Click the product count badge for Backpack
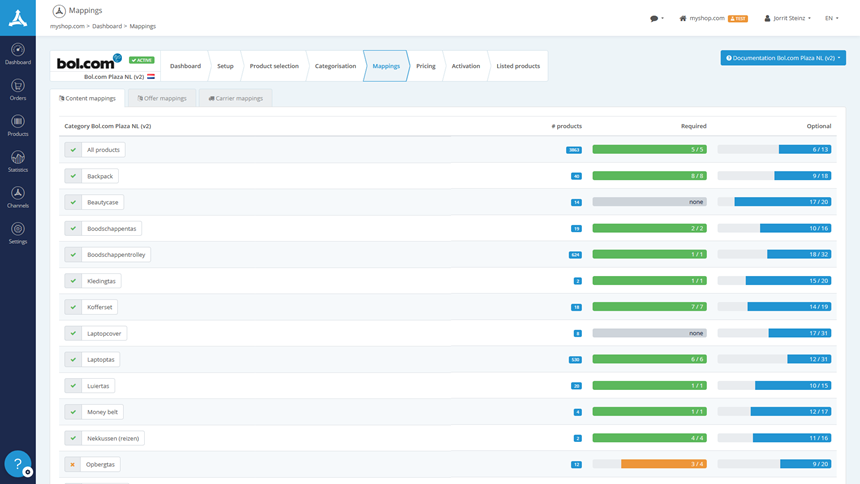 pyautogui.click(x=576, y=176)
